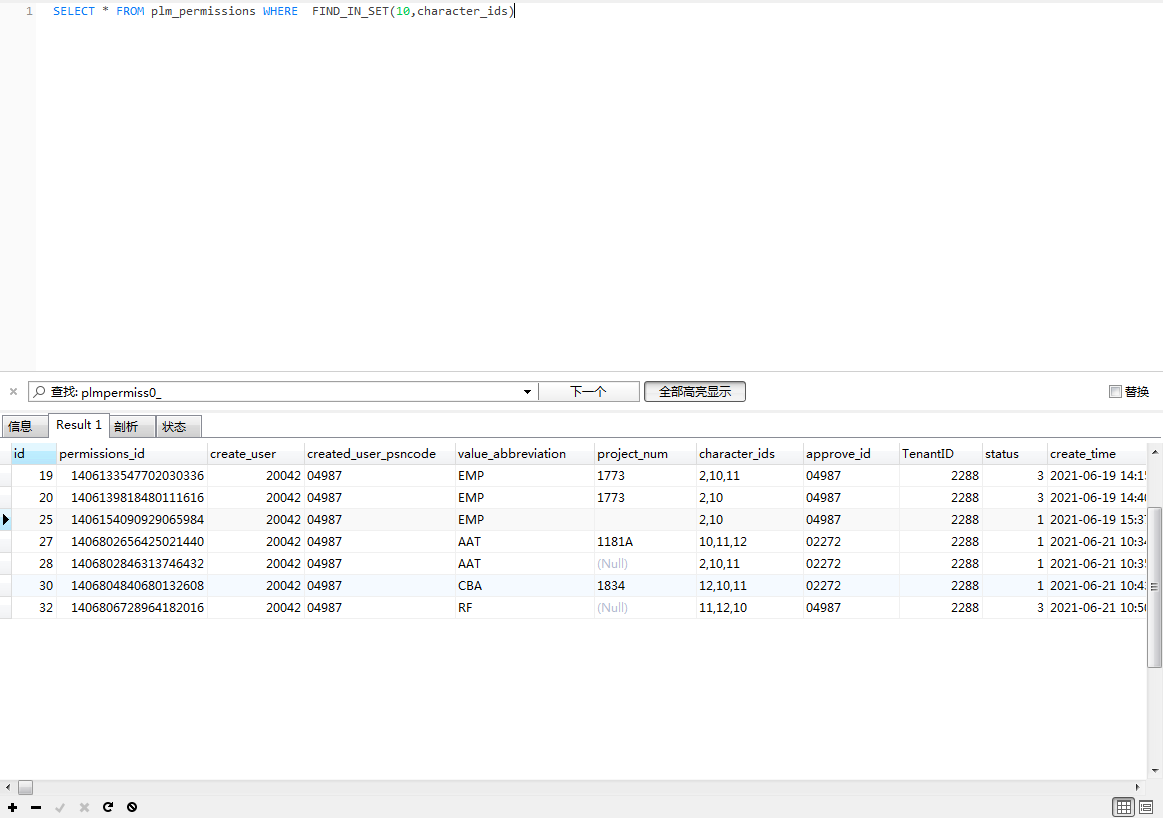Screen dimensions: 1163x818
Task: Select the character_ids cell 10,11,12
Action: click(x=750, y=541)
